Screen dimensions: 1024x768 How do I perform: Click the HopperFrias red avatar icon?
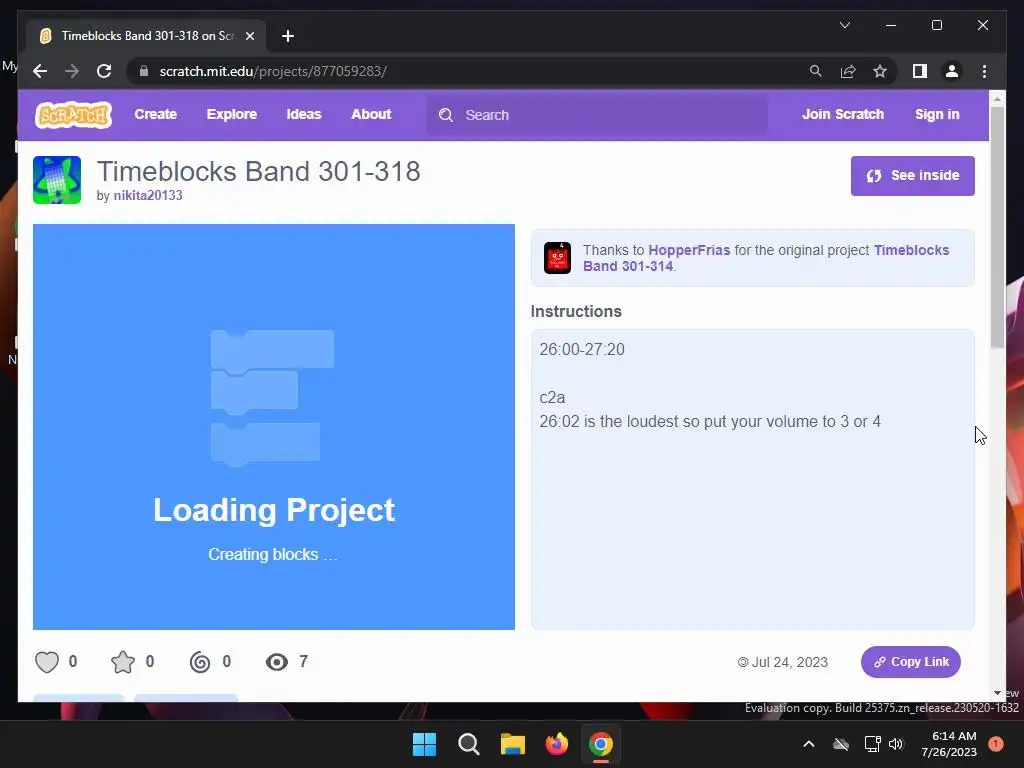pyautogui.click(x=557, y=257)
